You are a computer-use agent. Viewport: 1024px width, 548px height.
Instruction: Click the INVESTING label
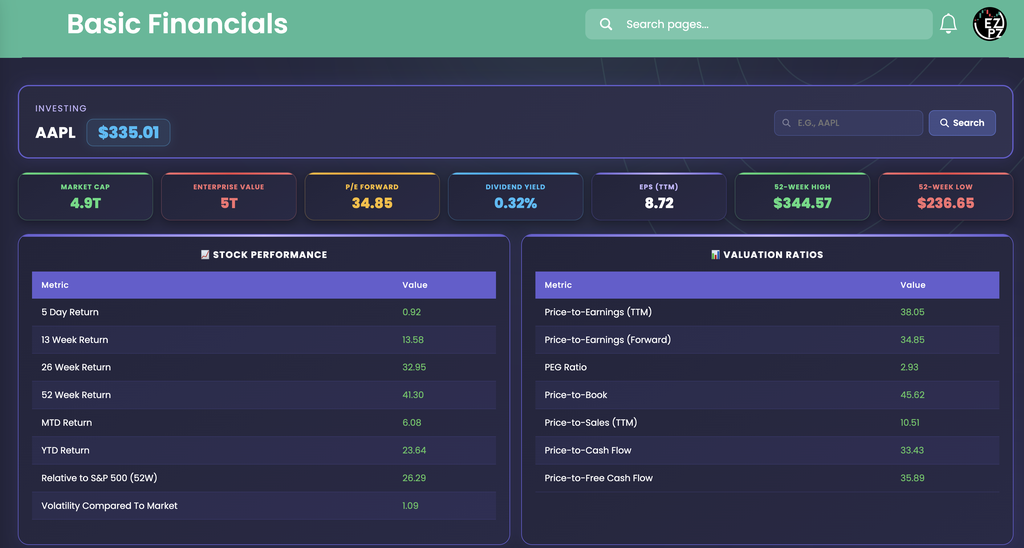pyautogui.click(x=61, y=108)
